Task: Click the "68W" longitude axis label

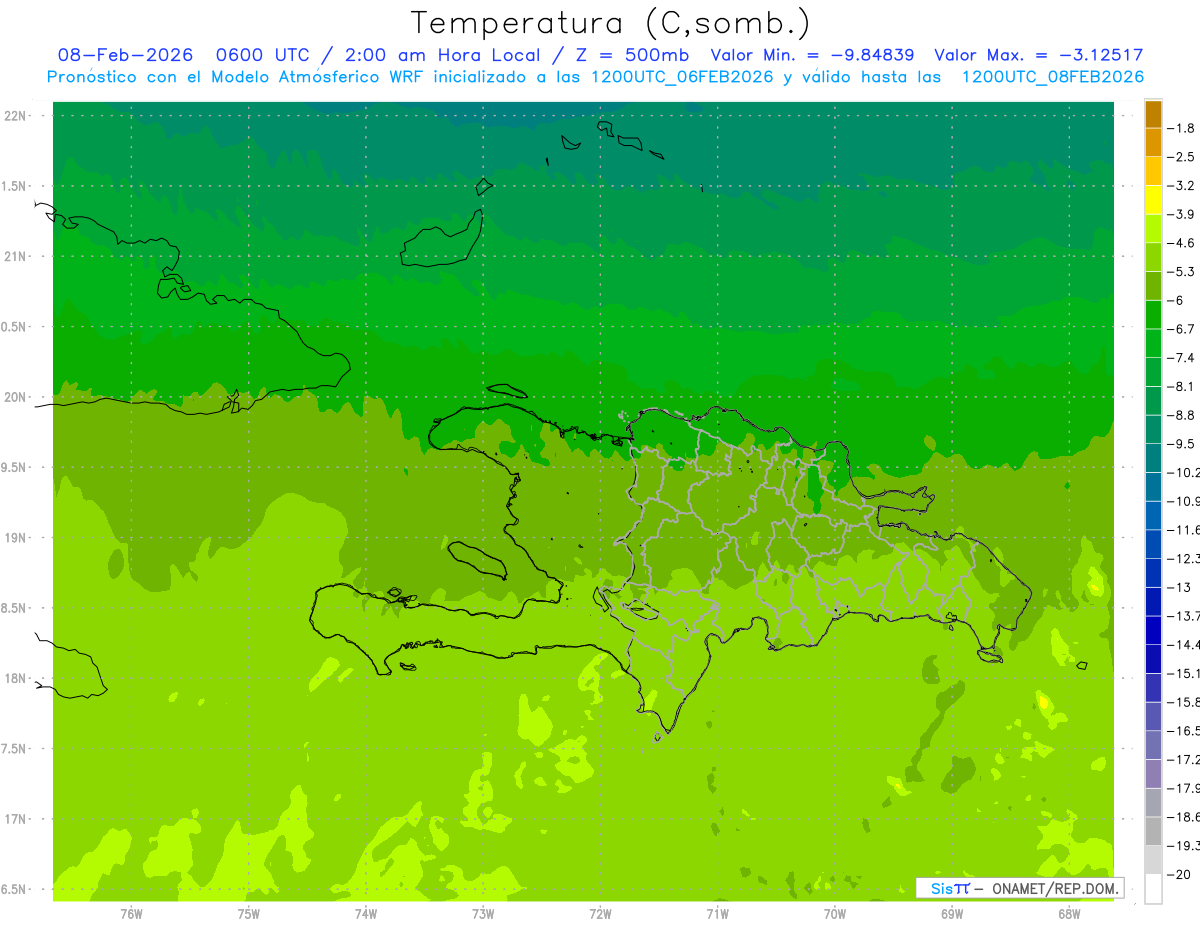Action: [1069, 913]
